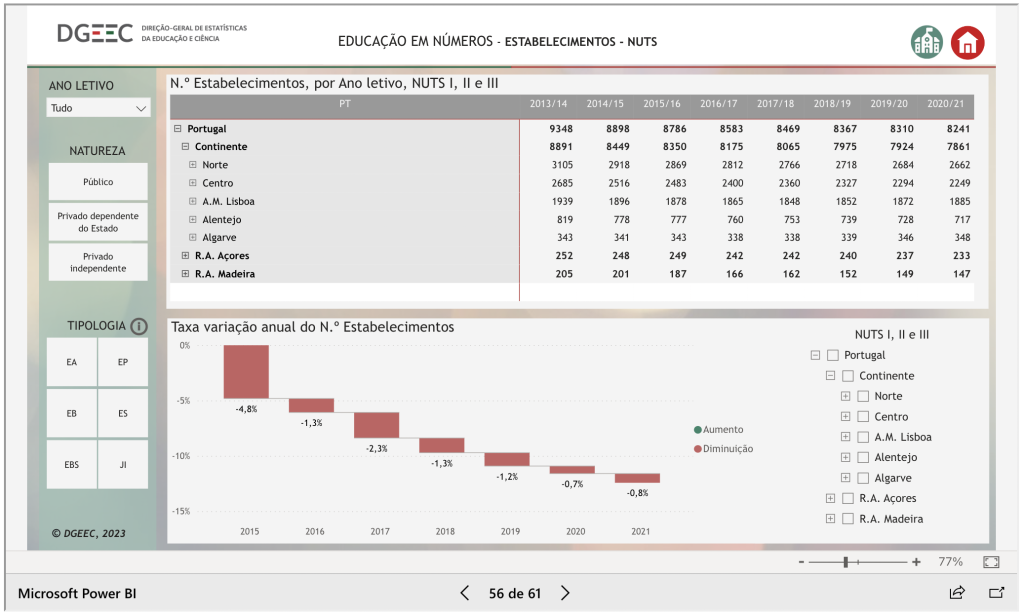This screenshot has width=1024, height=616.
Task: Expand R.A. Açores row in the table
Action: click(185, 256)
